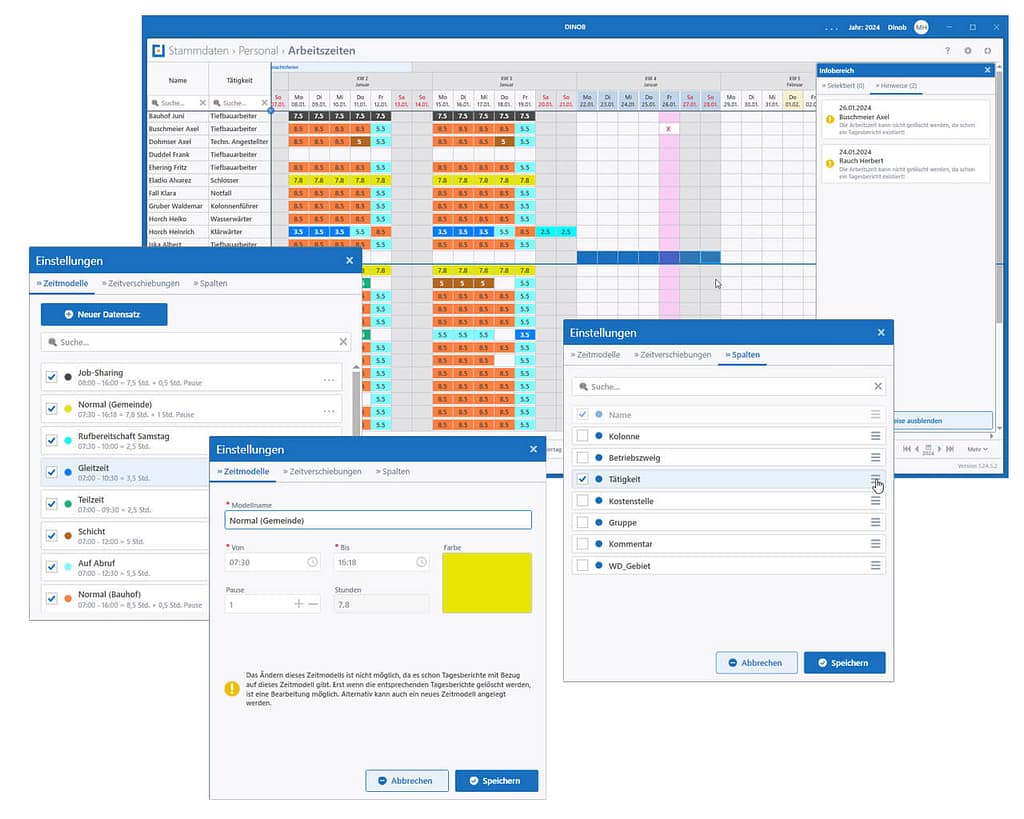Click the yellow Farbe color swatch
The image size is (1024, 819).
click(487, 583)
